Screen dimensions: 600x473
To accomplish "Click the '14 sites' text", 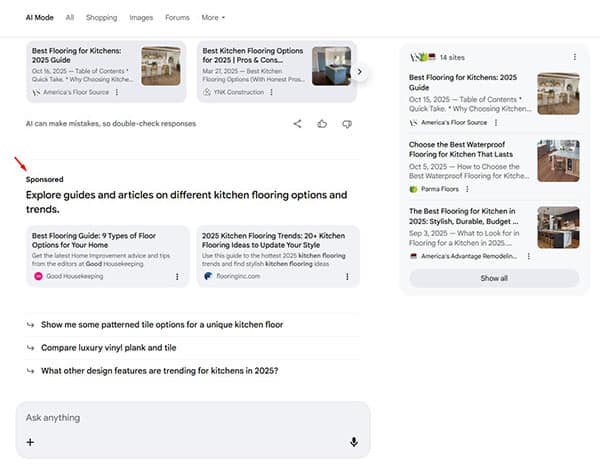I will point(452,57).
